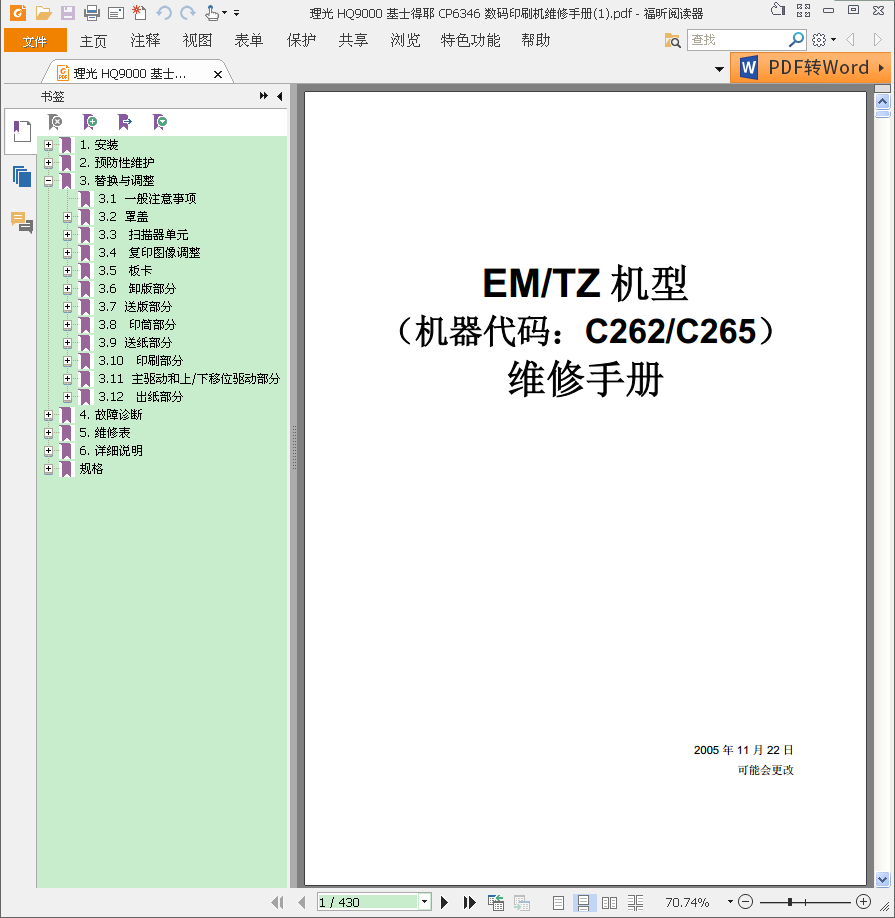This screenshot has height=918, width=895.
Task: Click the zoom slider handle
Action: pos(790,902)
